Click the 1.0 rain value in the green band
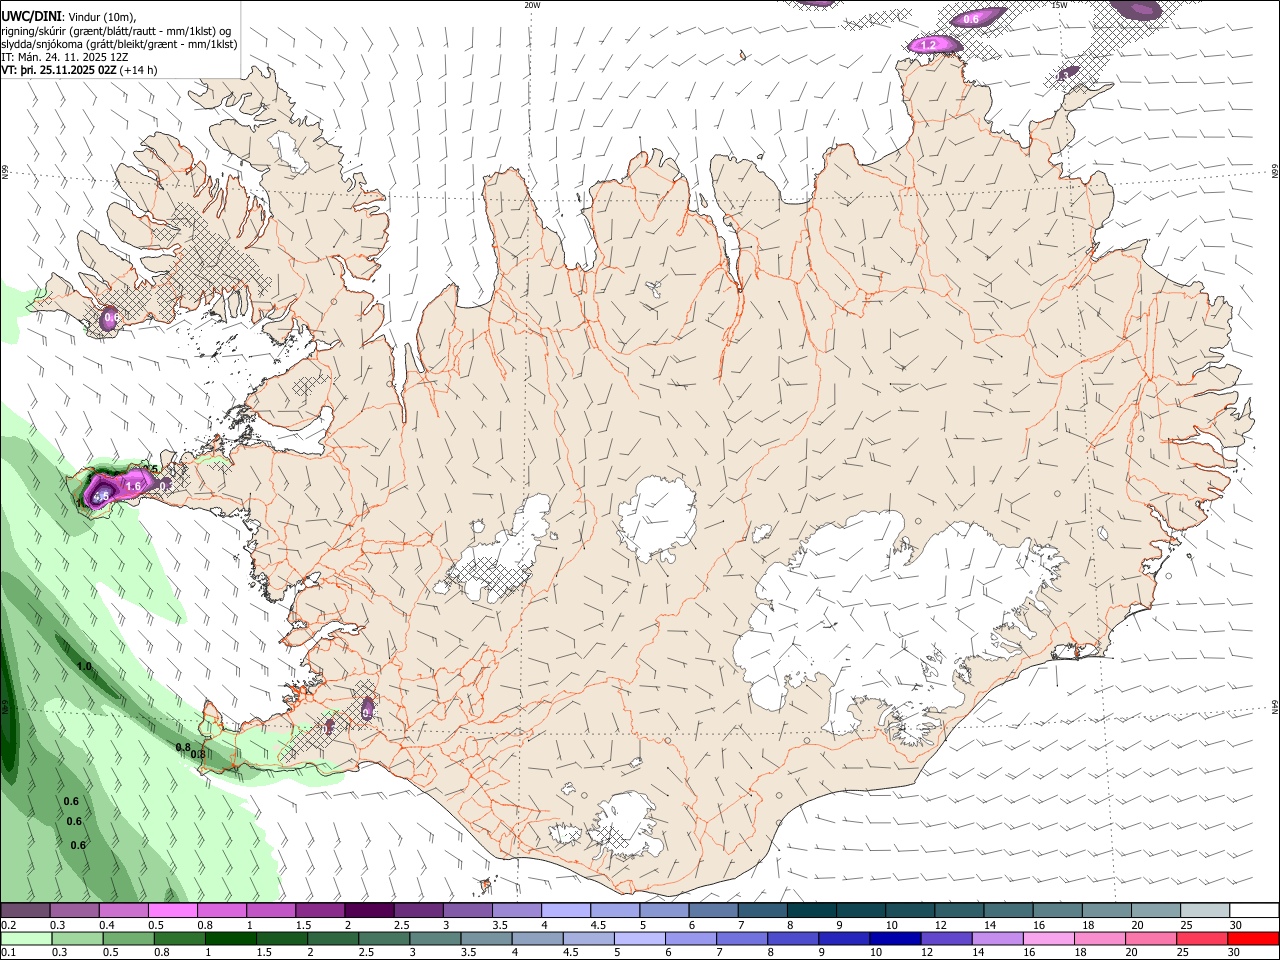 click(x=84, y=666)
